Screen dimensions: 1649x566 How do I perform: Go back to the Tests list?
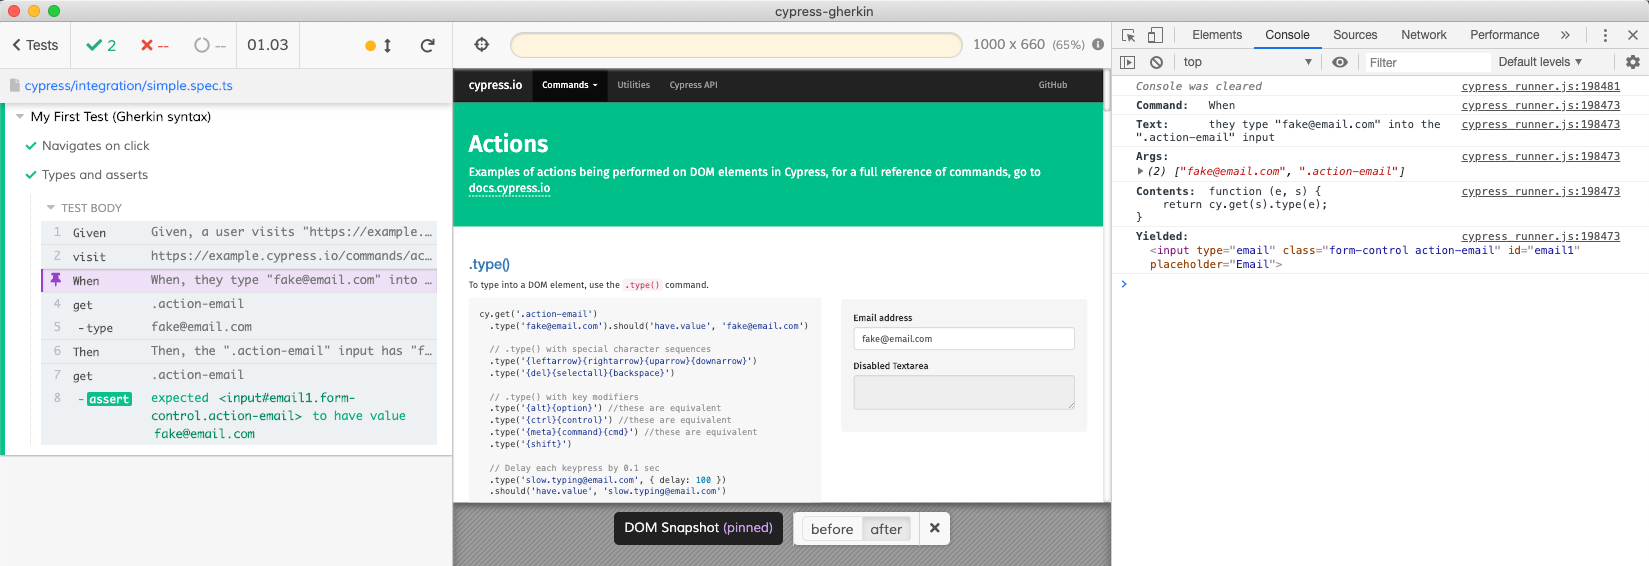[35, 45]
